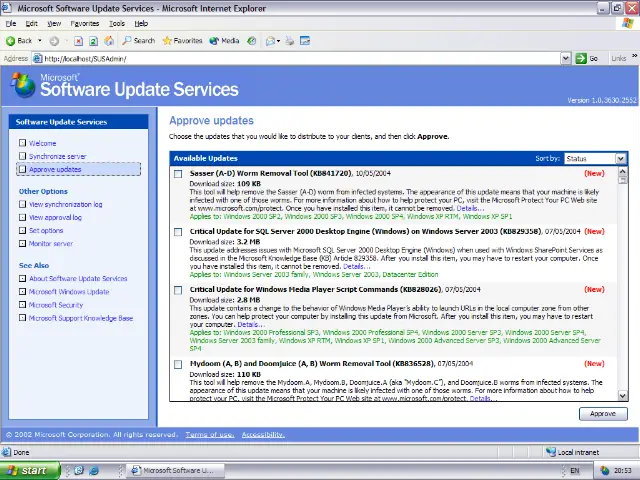Open the Accessibility footer link

click(263, 435)
